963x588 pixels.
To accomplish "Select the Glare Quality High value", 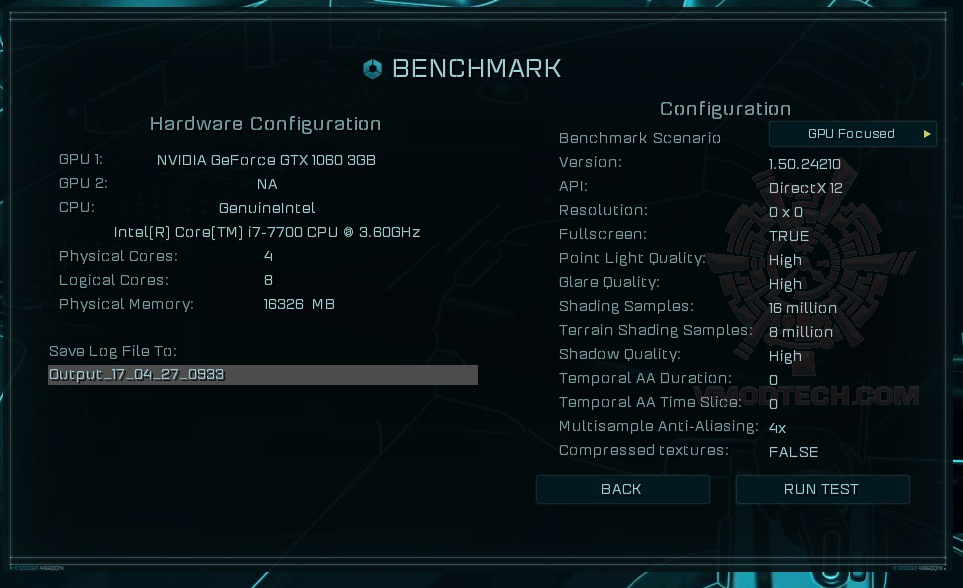I will [785, 284].
